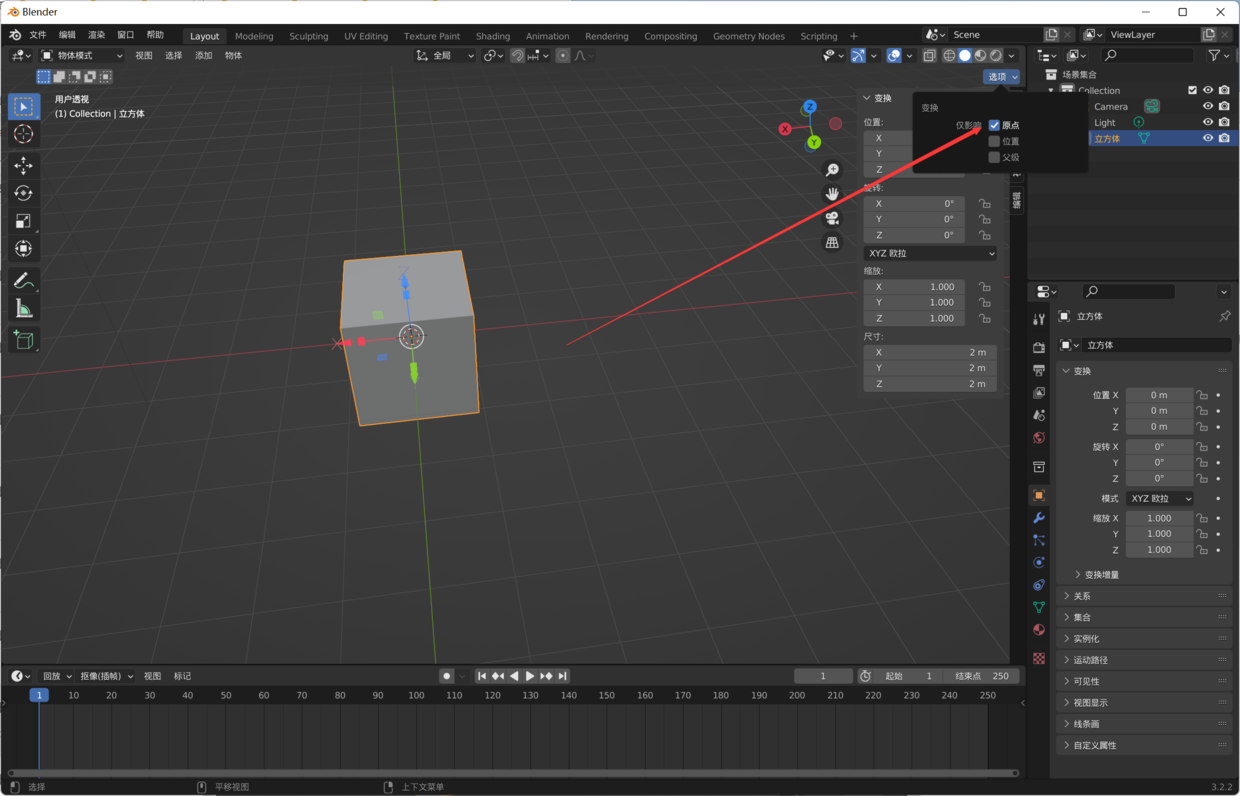Open the 文件 menu
Screen dimensions: 1240x796
click(x=38, y=35)
